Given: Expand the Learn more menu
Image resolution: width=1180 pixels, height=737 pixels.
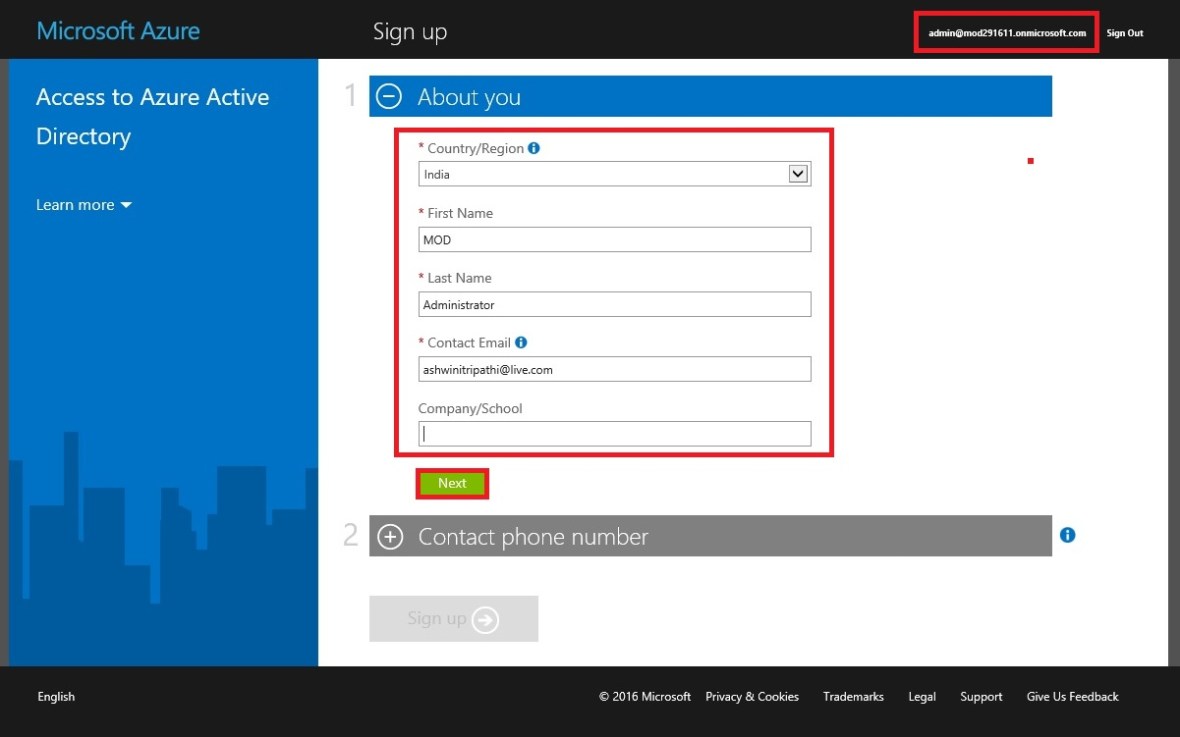Looking at the screenshot, I should (84, 205).
